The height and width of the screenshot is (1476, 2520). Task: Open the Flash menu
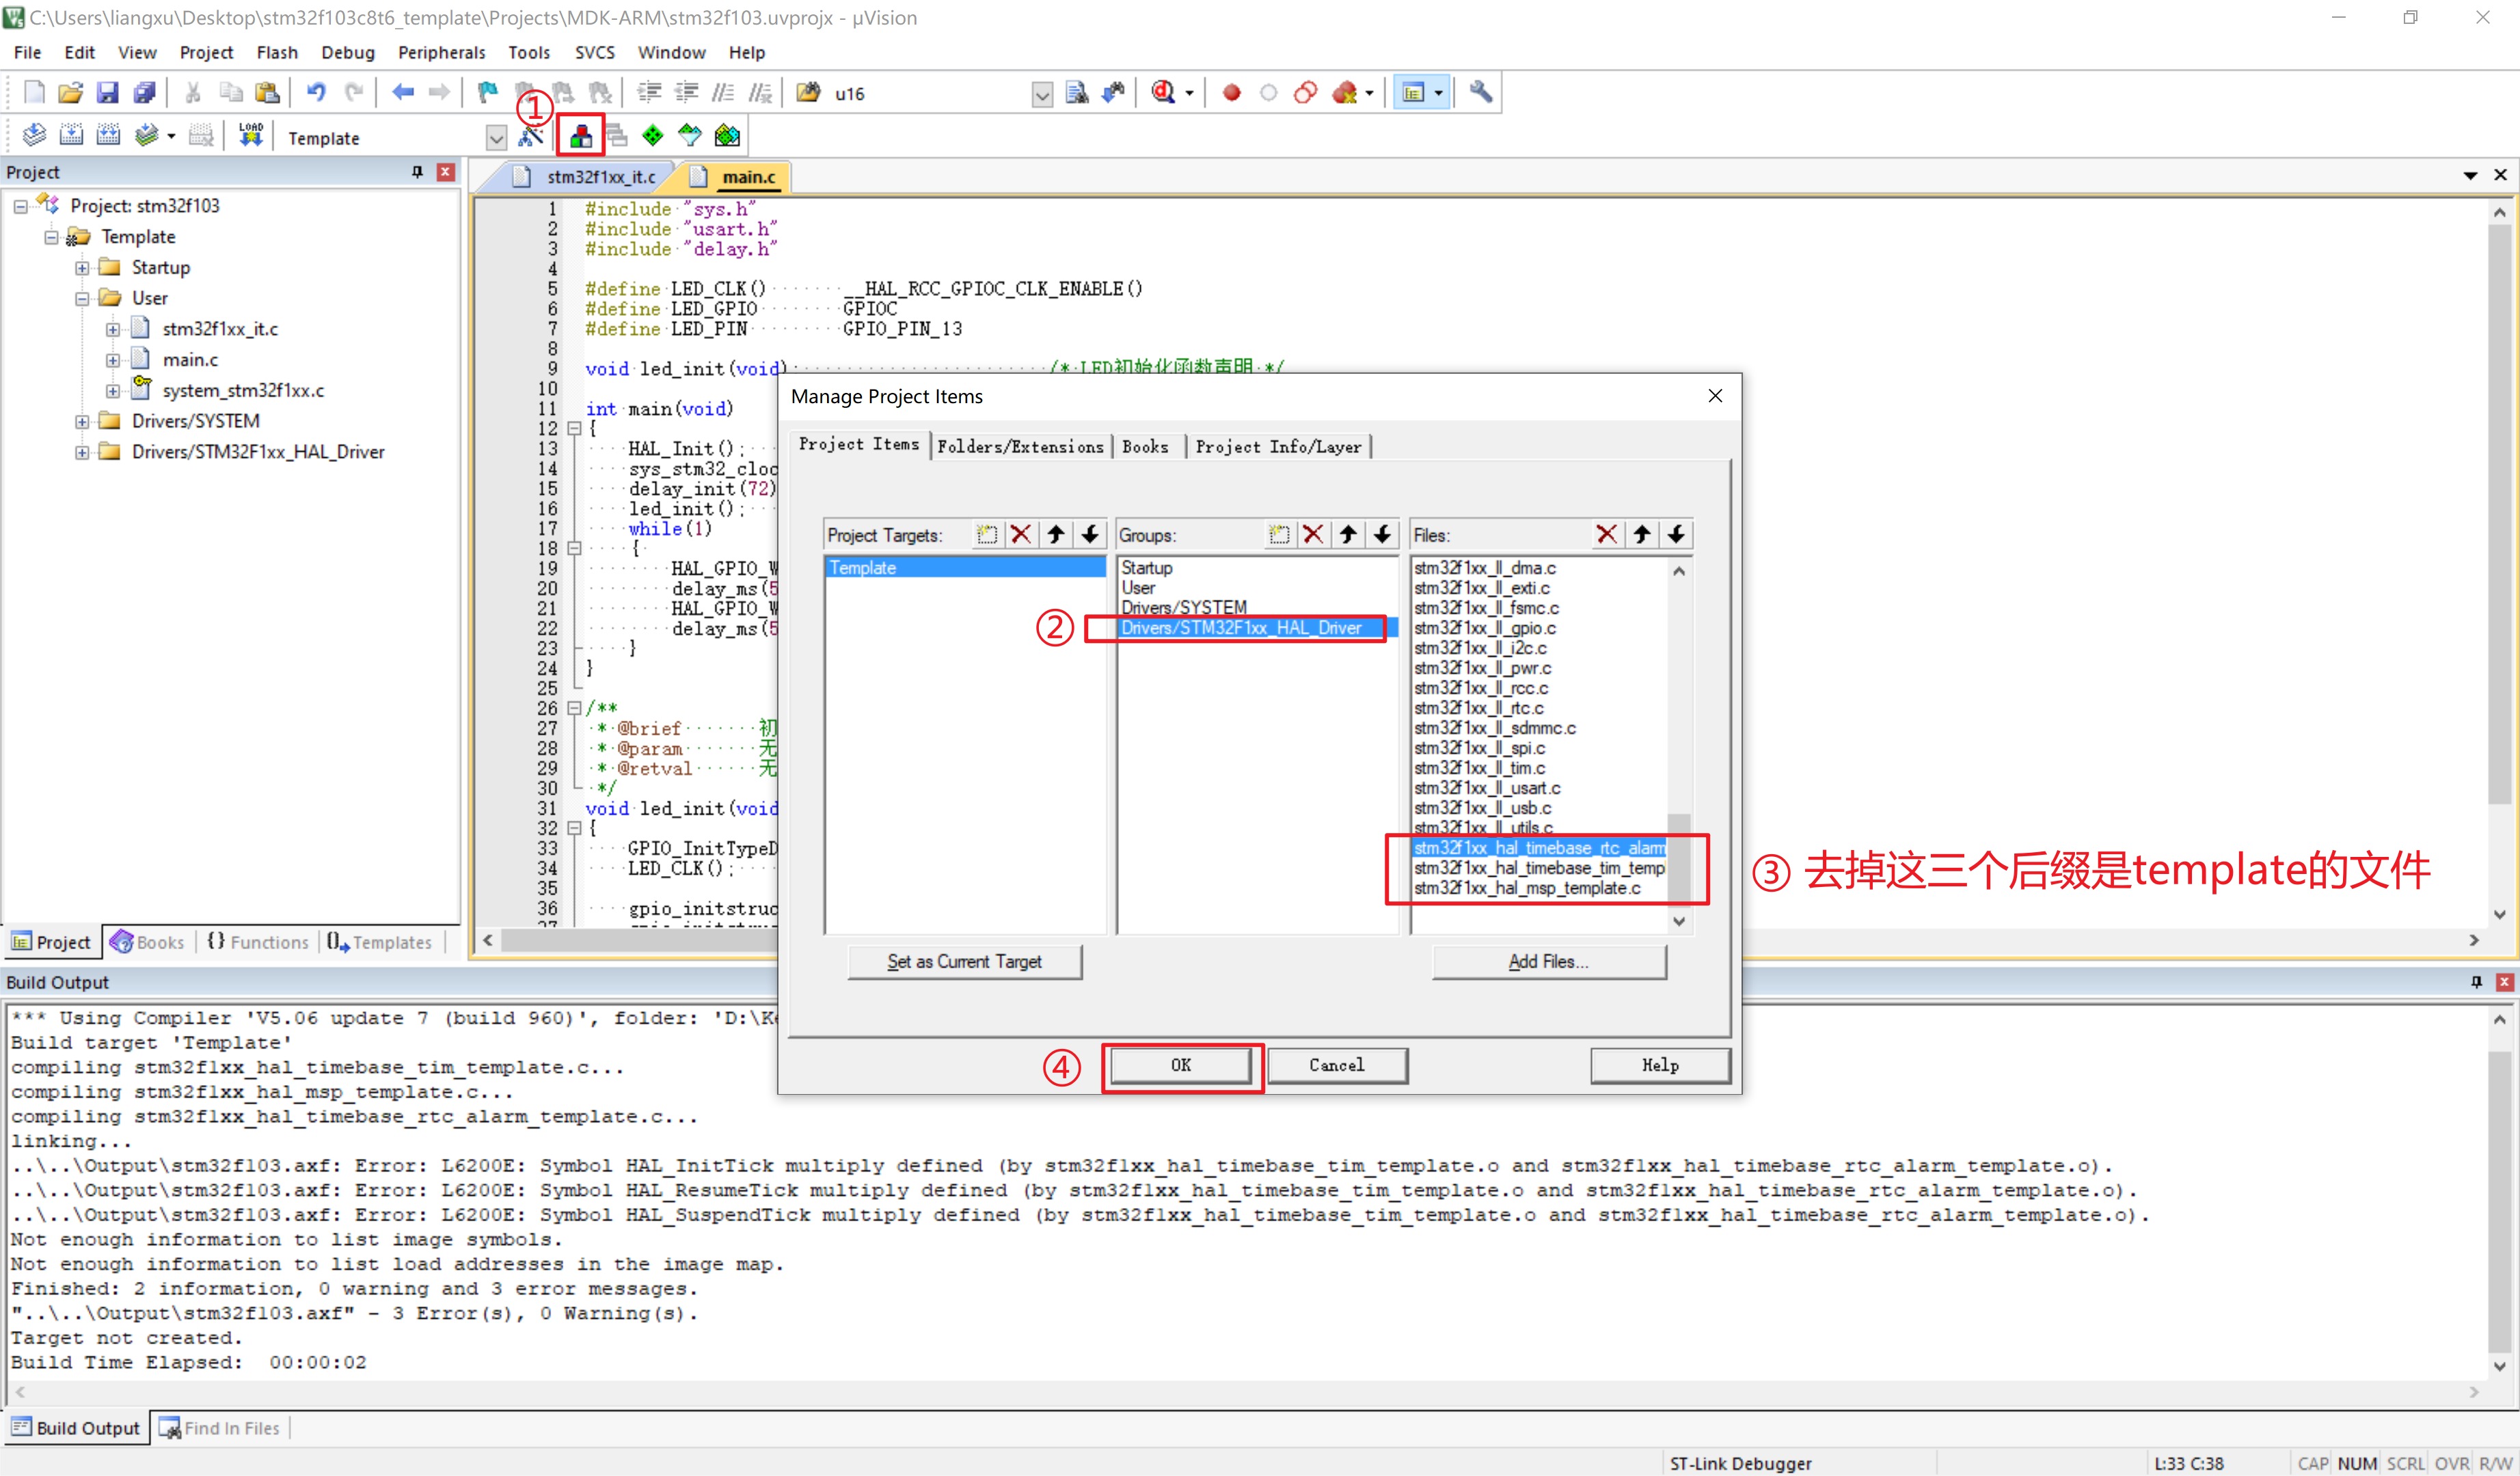click(276, 52)
